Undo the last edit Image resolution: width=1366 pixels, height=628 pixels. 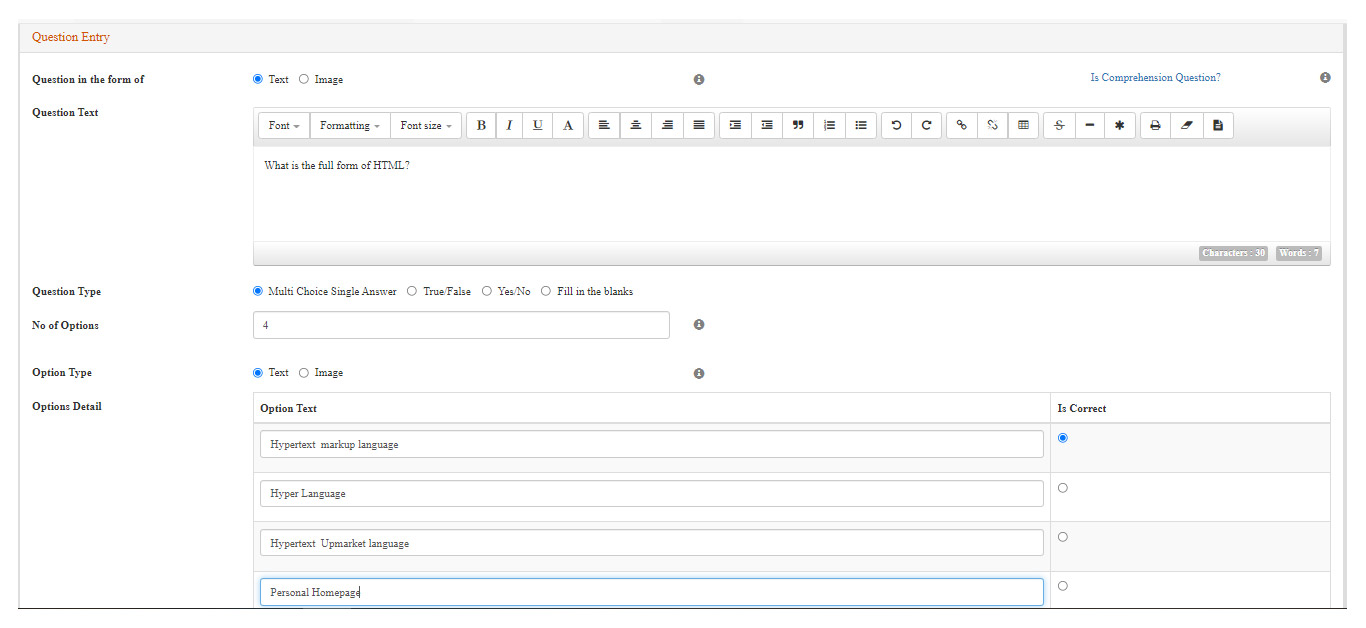896,126
